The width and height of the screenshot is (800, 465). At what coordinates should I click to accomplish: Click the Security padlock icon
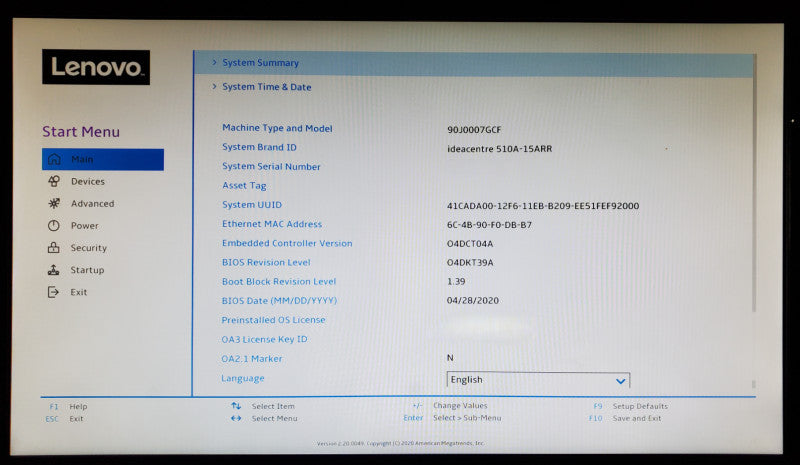(x=54, y=248)
